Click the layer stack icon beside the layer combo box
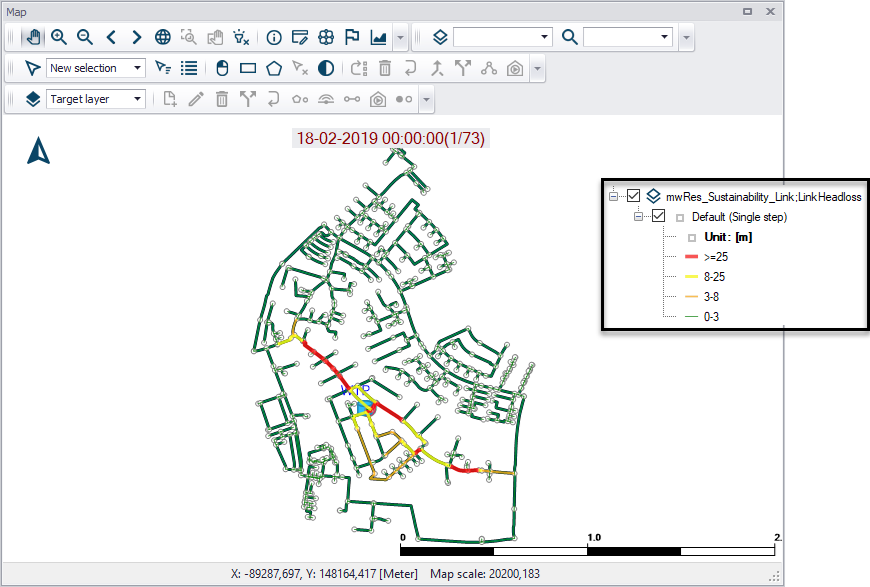 pyautogui.click(x=440, y=37)
